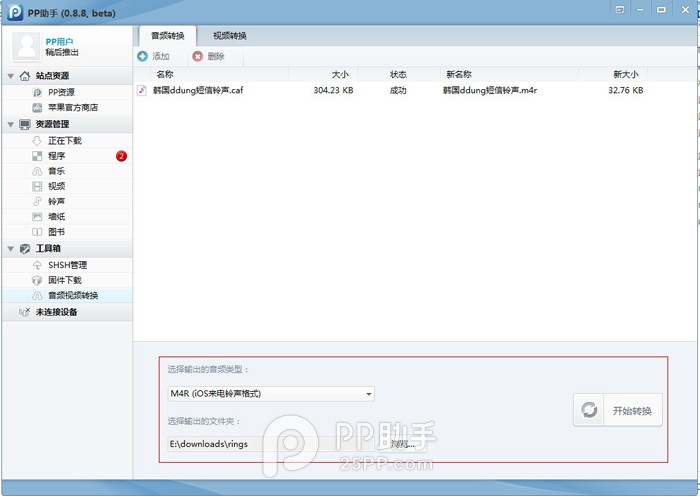
Task: Click the 成功 status cell
Action: pyautogui.click(x=398, y=91)
